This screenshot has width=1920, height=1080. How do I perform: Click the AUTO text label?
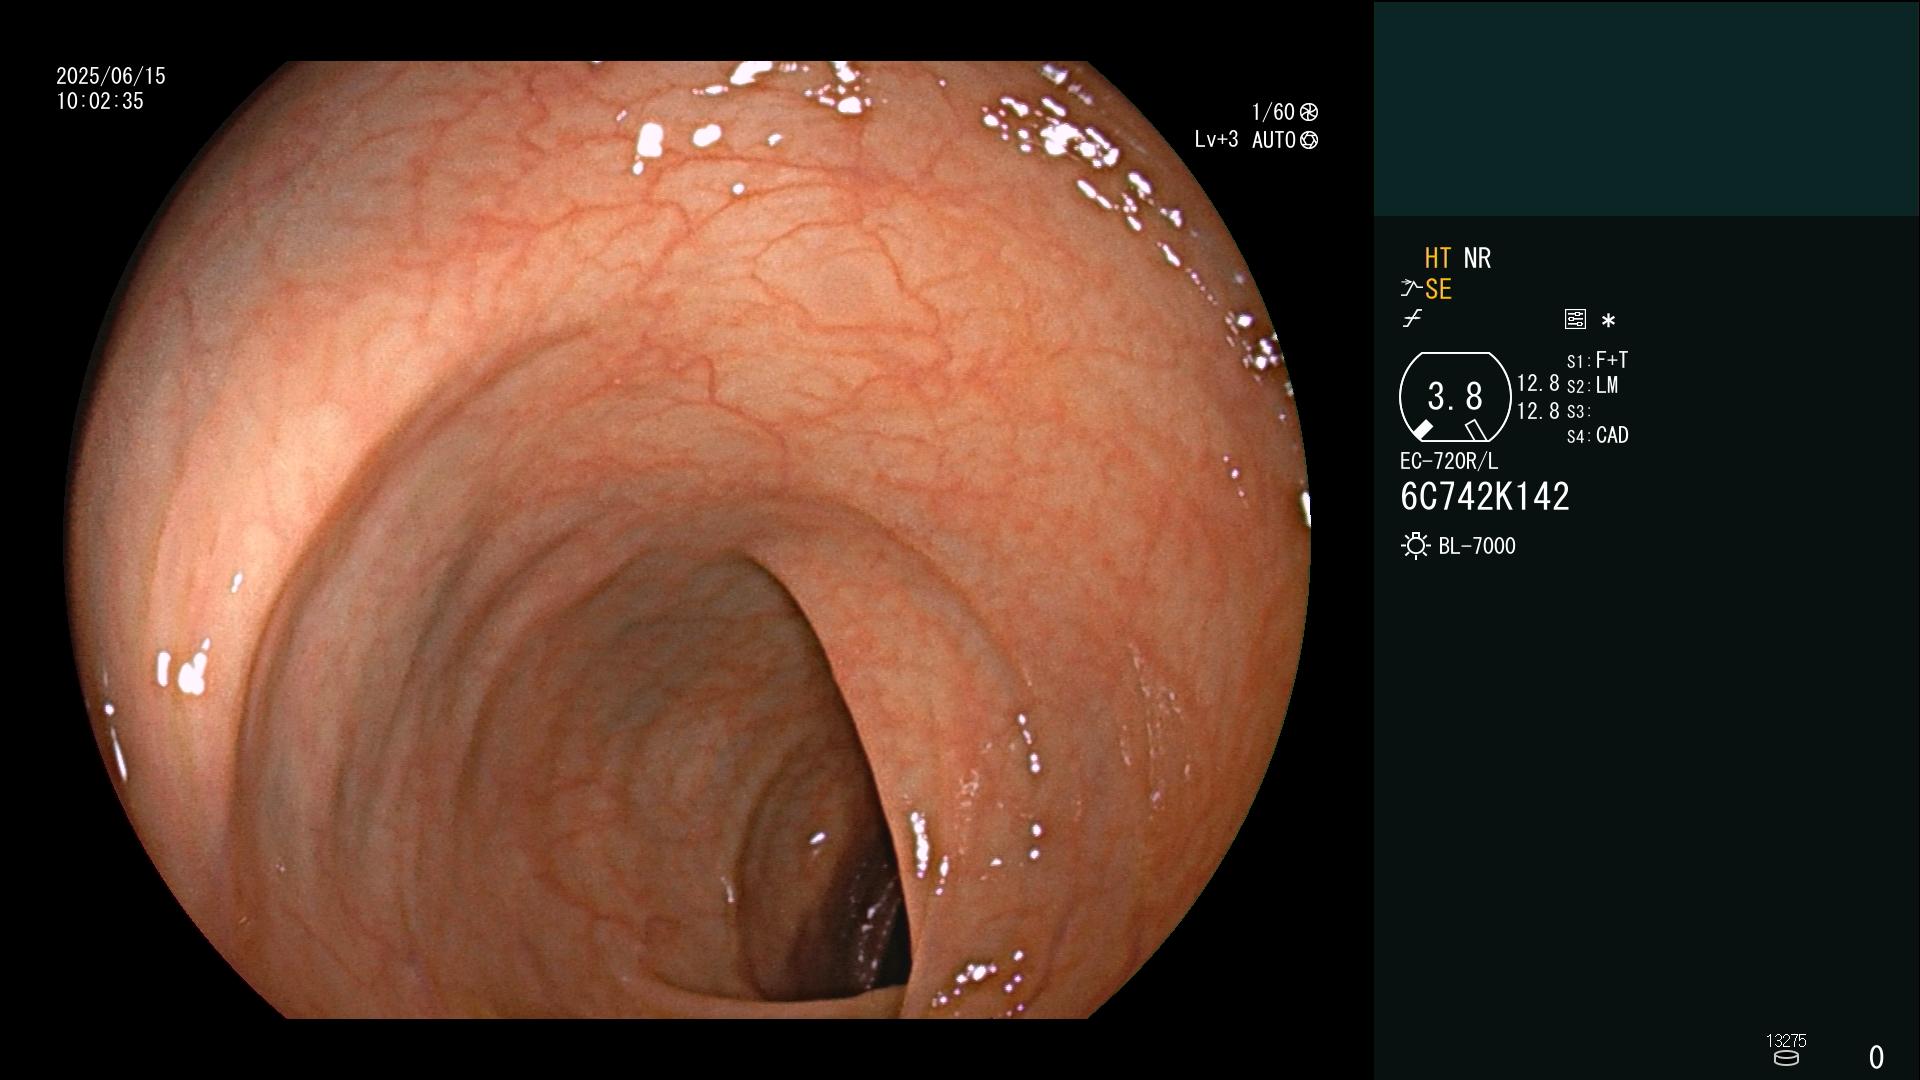1274,140
